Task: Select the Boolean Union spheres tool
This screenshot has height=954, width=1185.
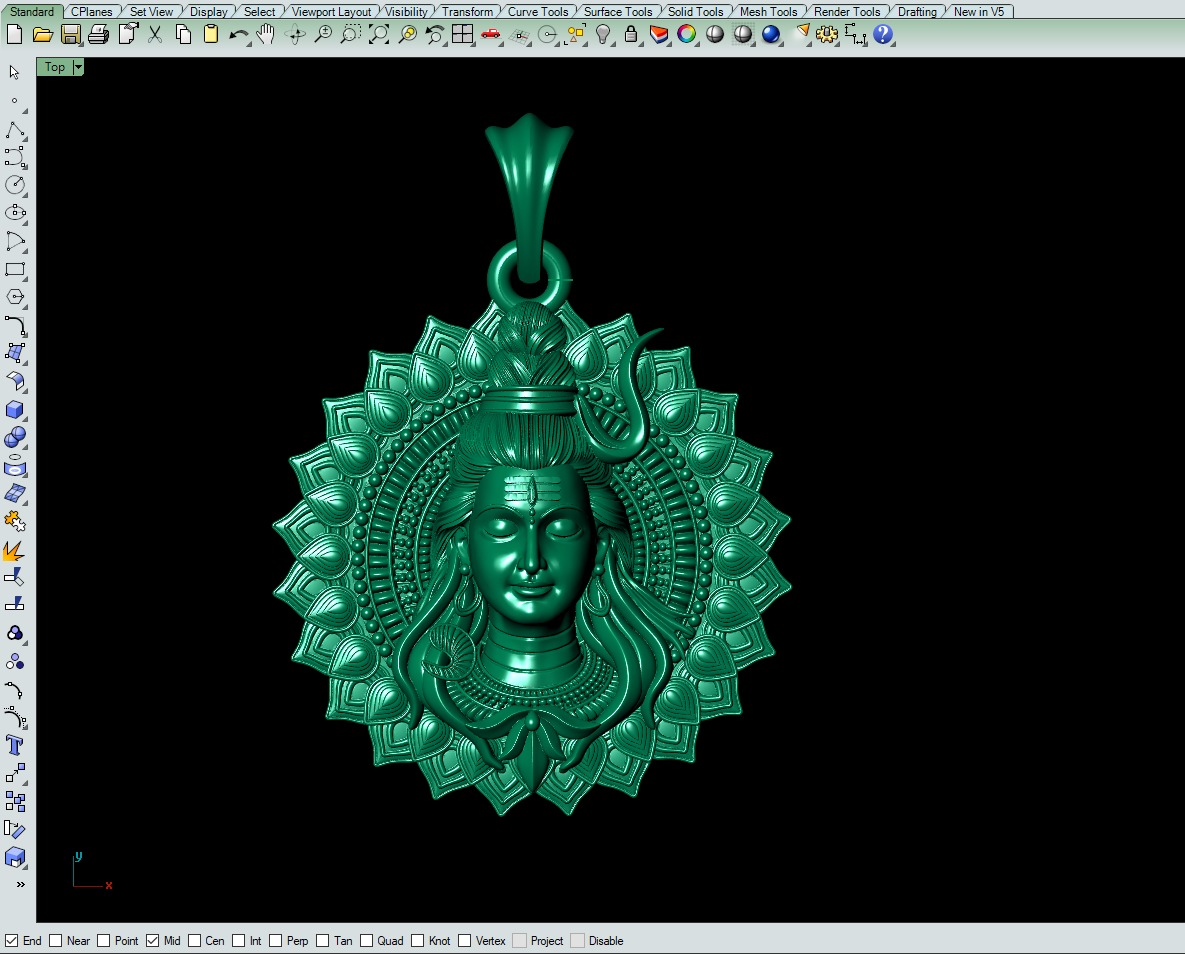Action: (15, 438)
